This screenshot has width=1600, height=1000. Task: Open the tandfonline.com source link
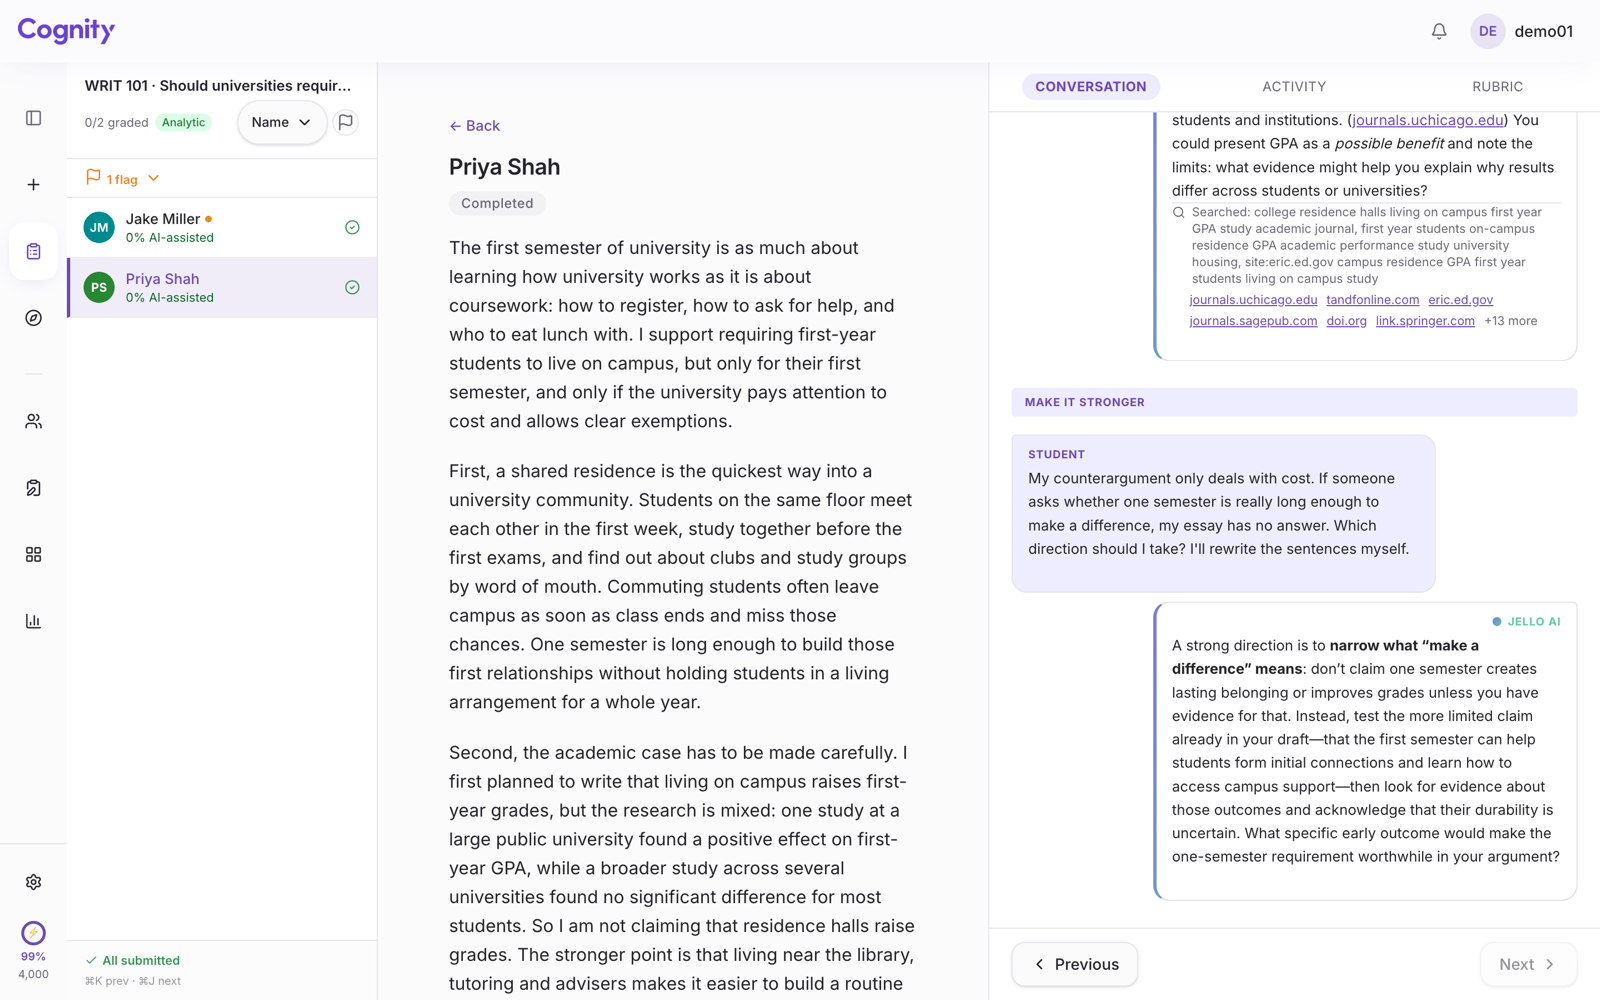(x=1372, y=300)
